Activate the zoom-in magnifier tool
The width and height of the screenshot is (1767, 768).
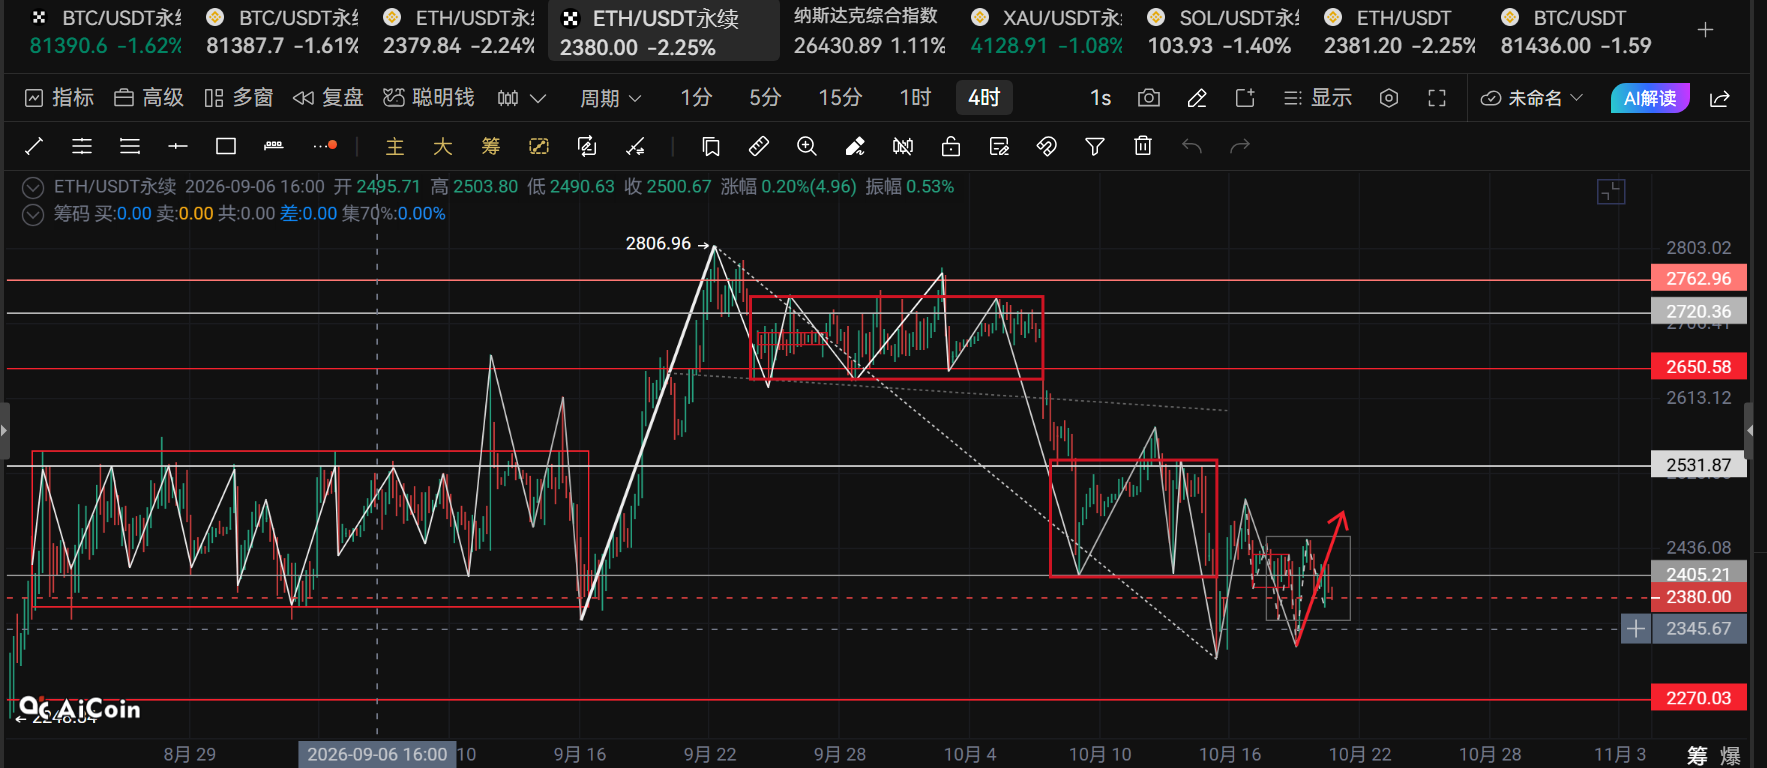point(807,147)
